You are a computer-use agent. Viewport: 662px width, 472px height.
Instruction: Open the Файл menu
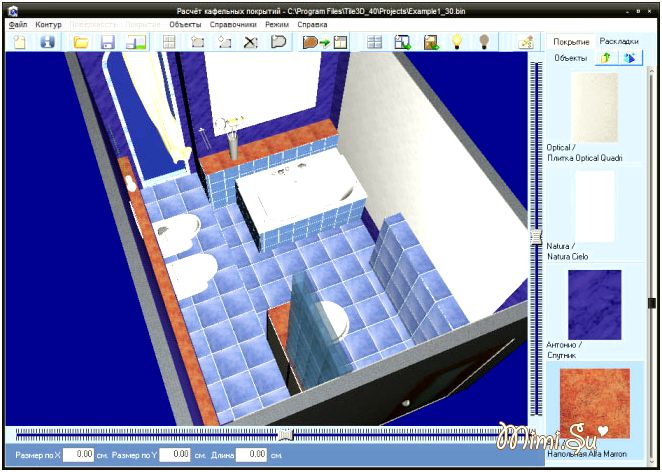tap(18, 24)
